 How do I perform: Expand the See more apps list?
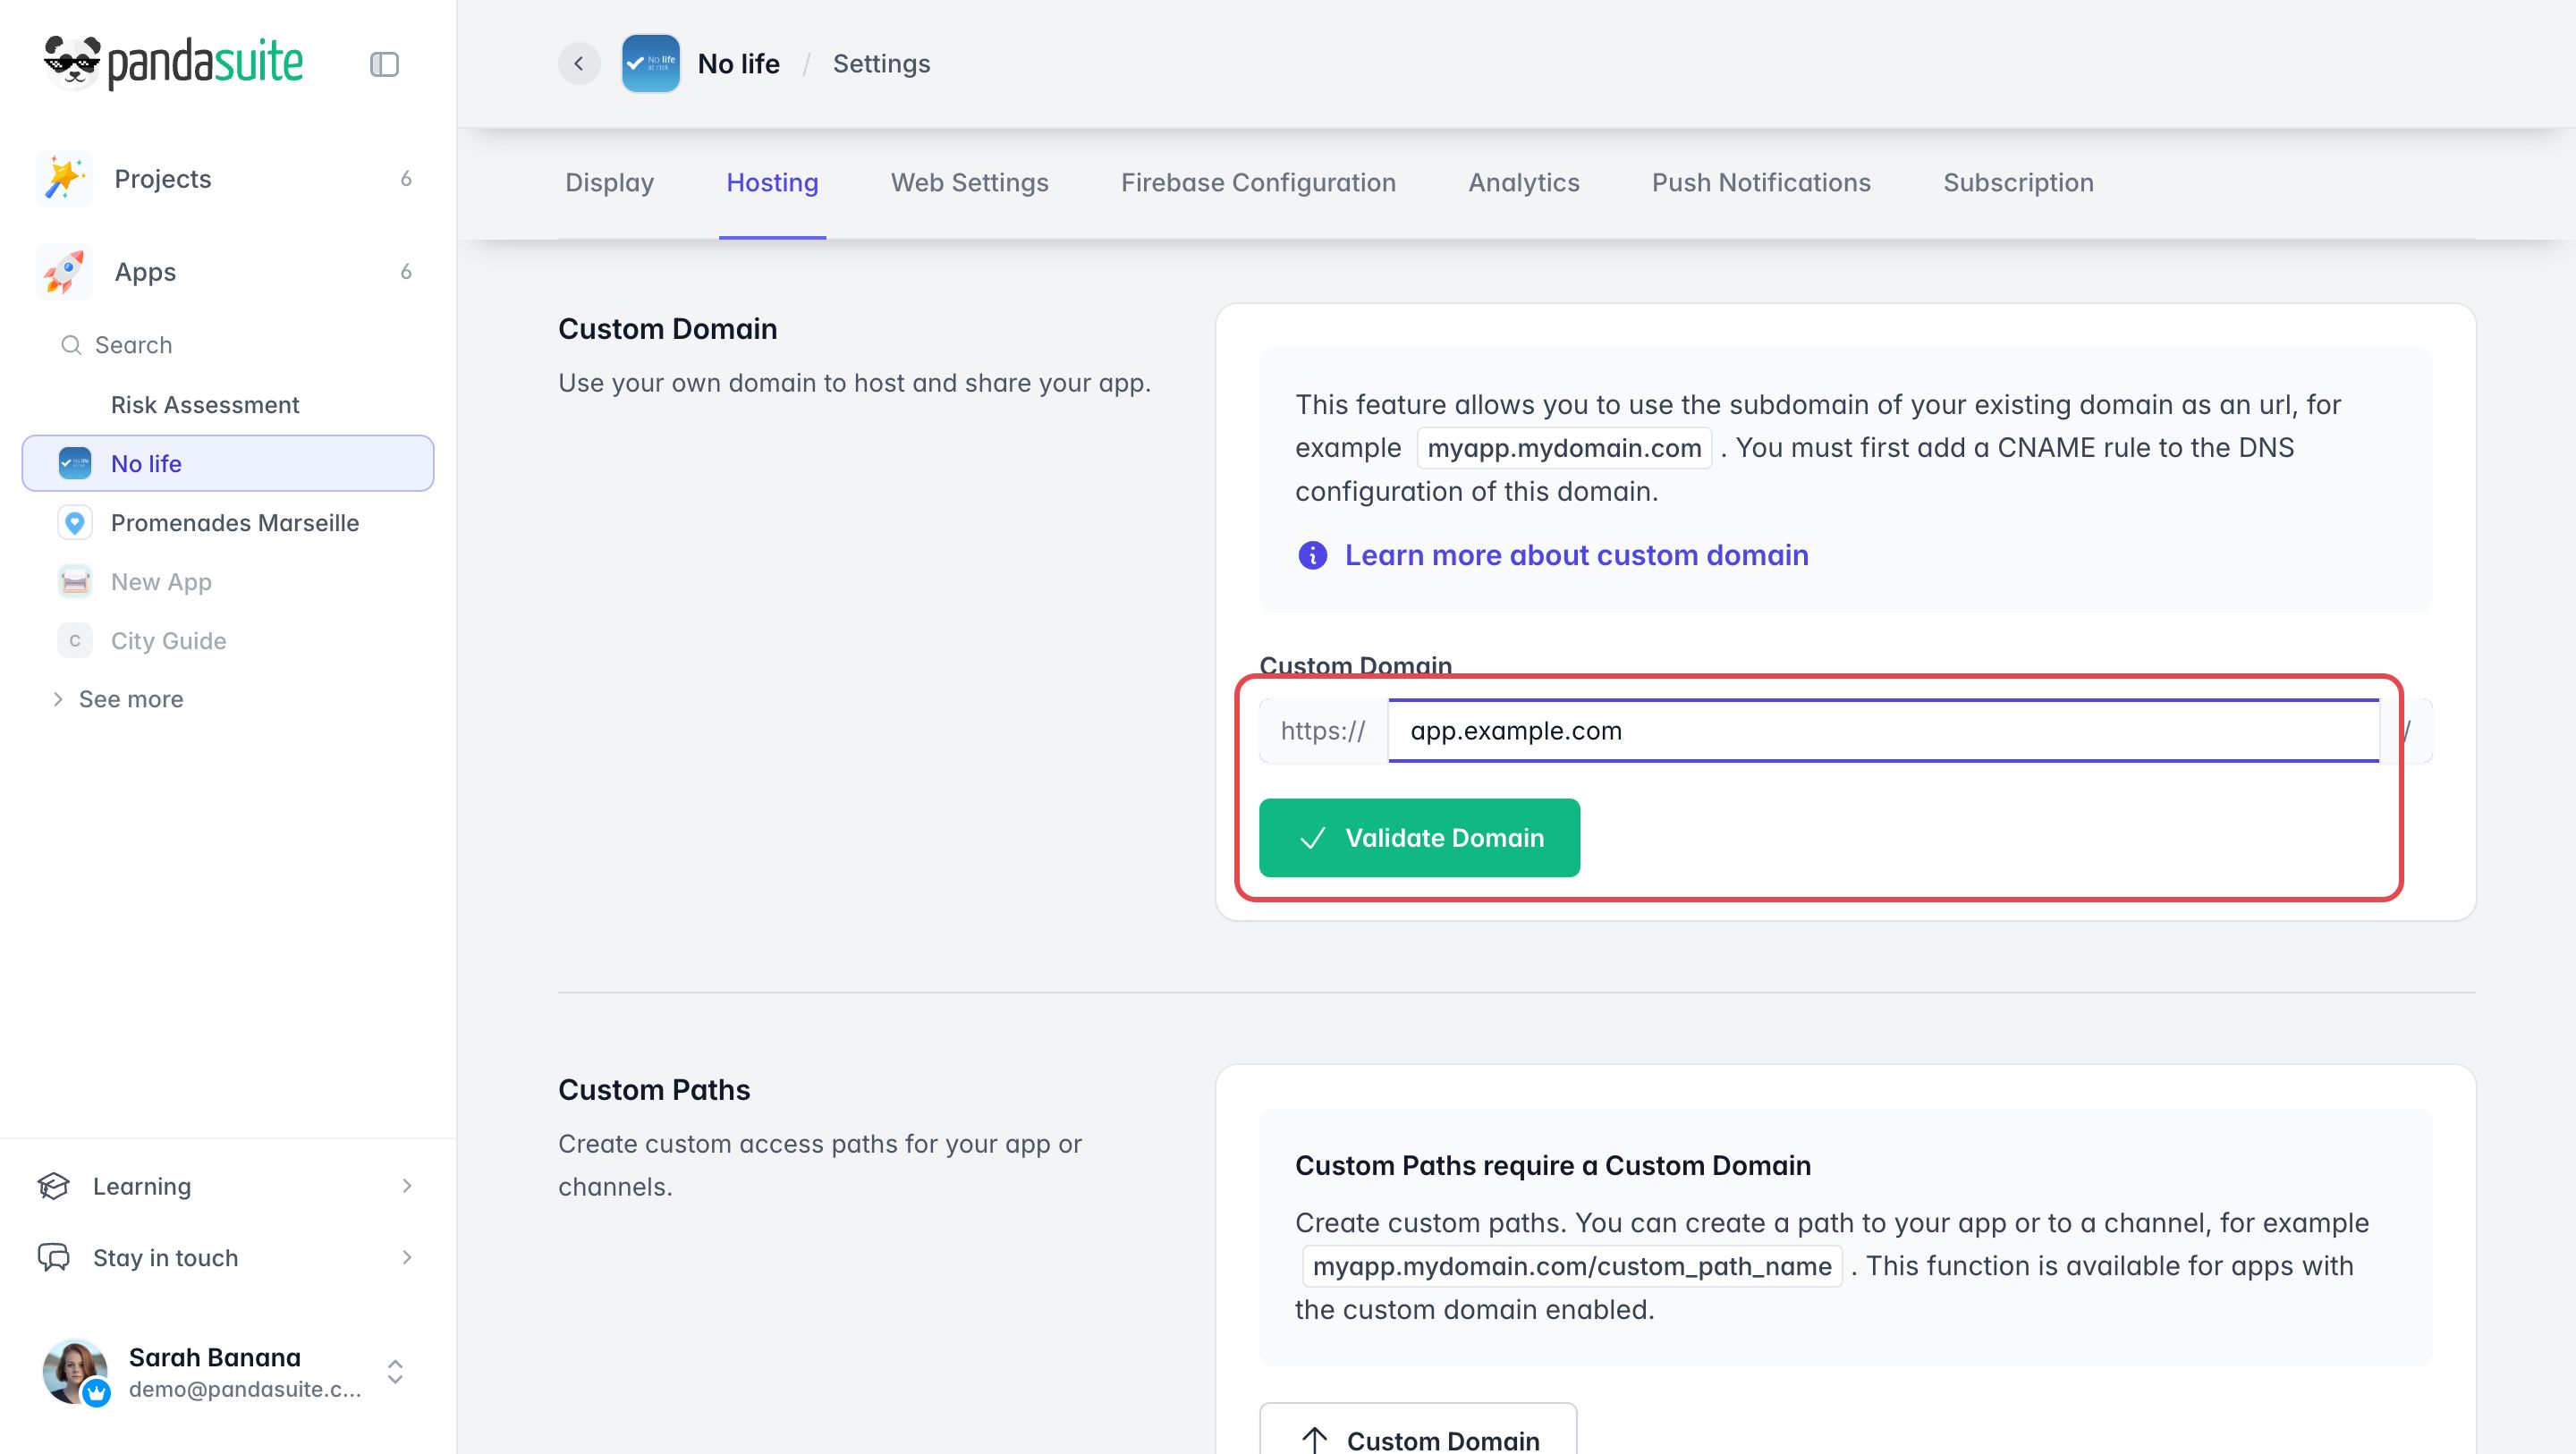(117, 699)
